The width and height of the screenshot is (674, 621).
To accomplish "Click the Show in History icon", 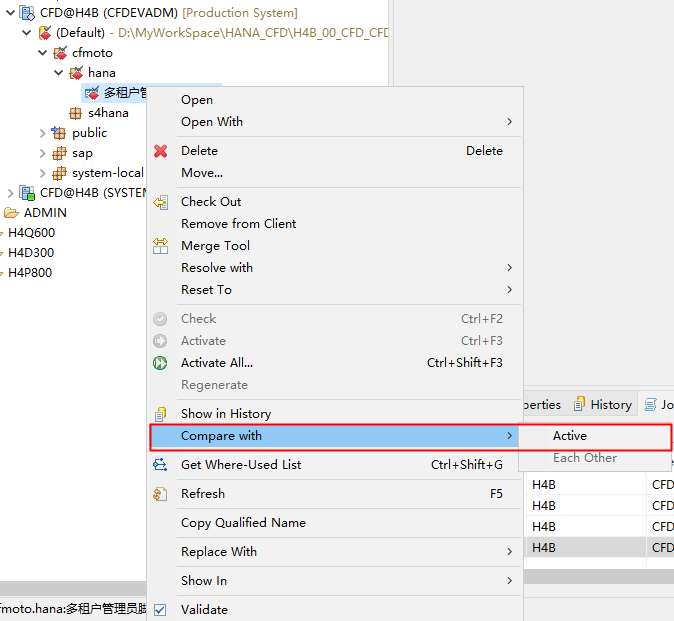I will pos(160,414).
